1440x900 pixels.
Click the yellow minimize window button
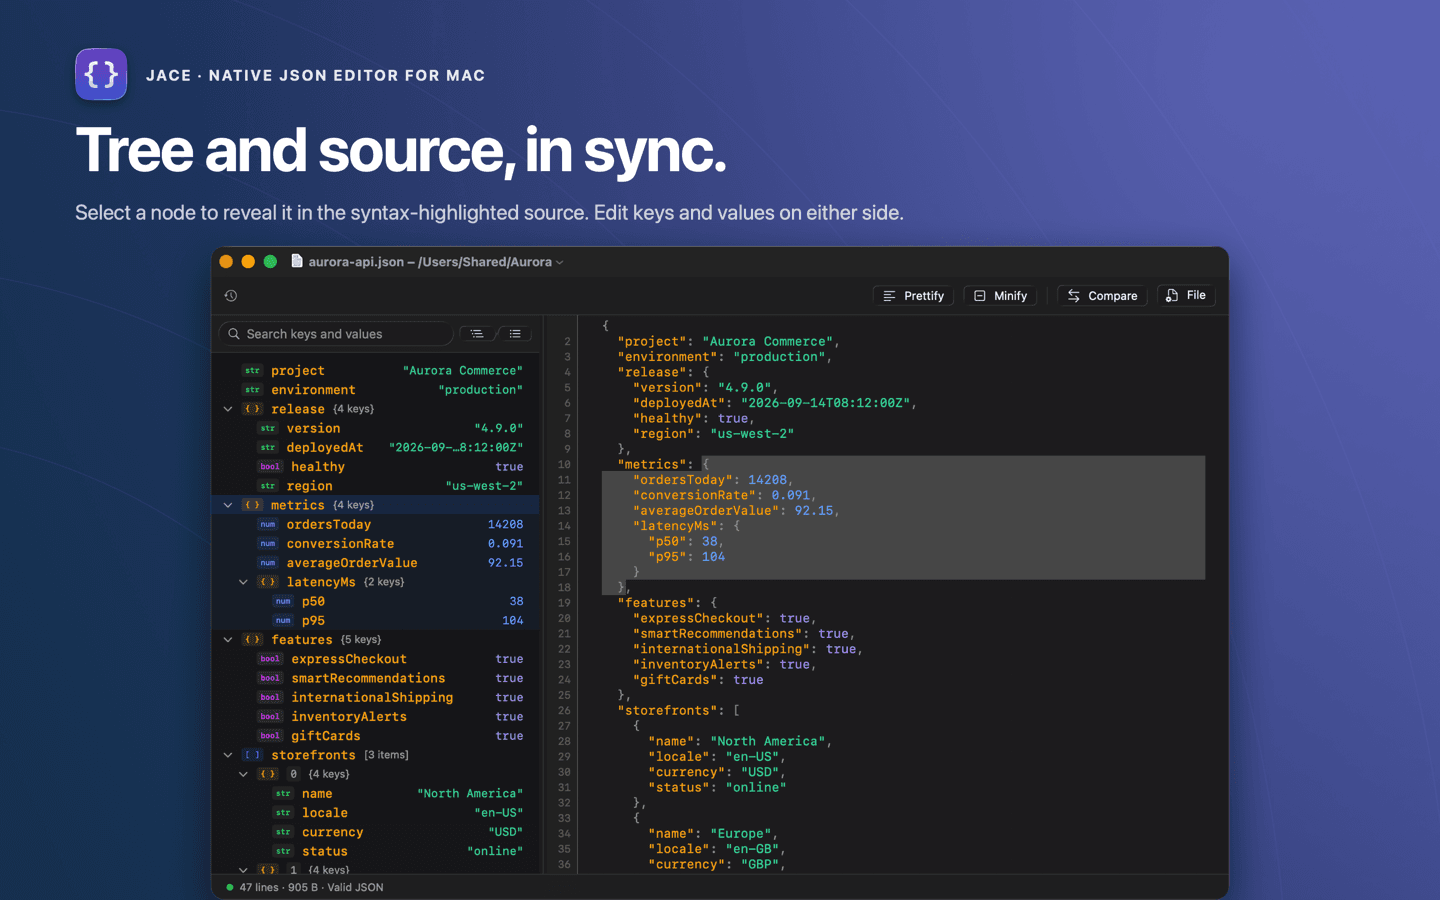point(248,262)
